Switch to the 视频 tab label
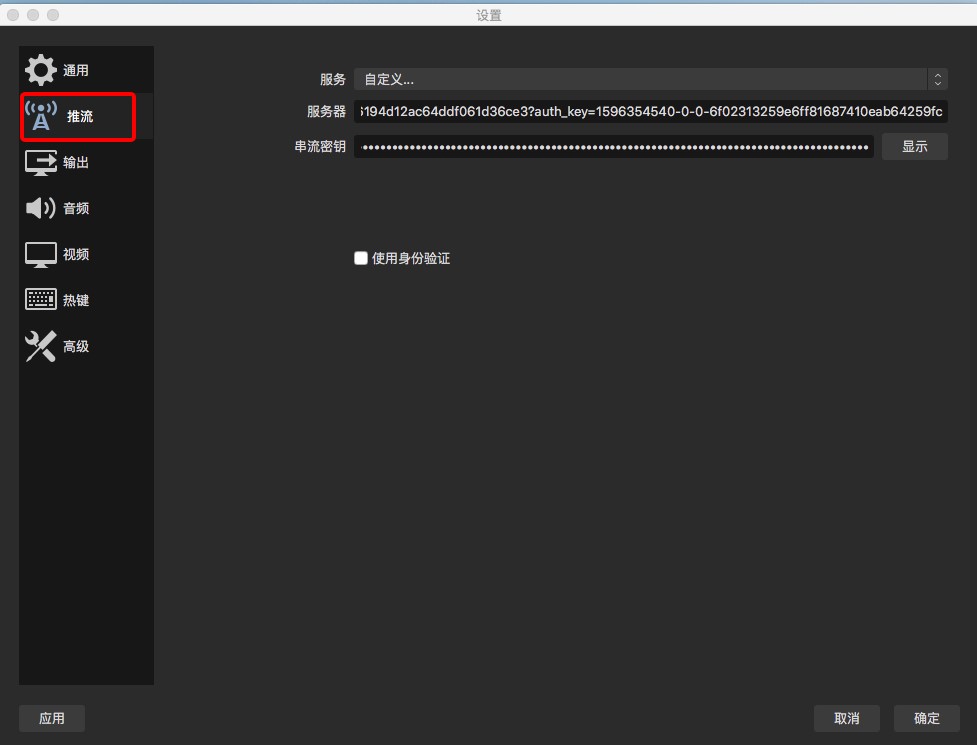This screenshot has width=977, height=745. (76, 254)
